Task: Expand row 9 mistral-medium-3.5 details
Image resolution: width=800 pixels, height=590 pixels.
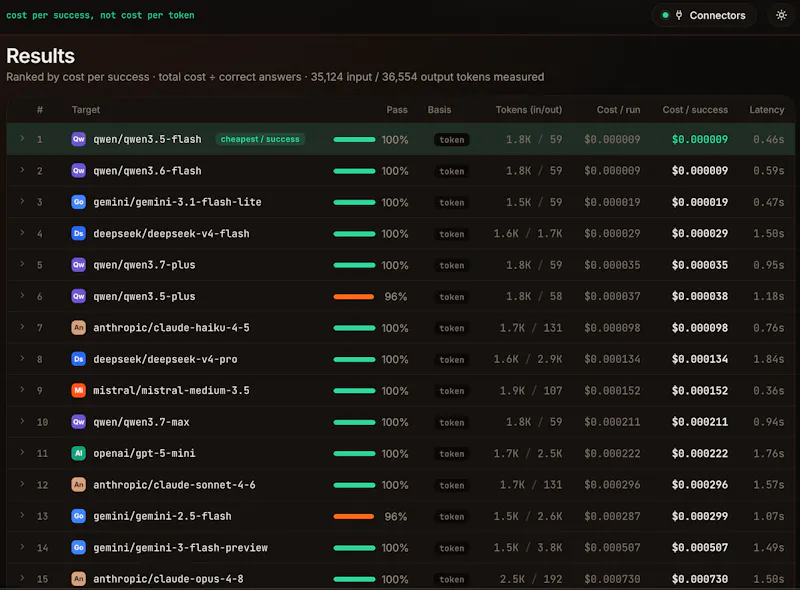Action: [x=22, y=389]
